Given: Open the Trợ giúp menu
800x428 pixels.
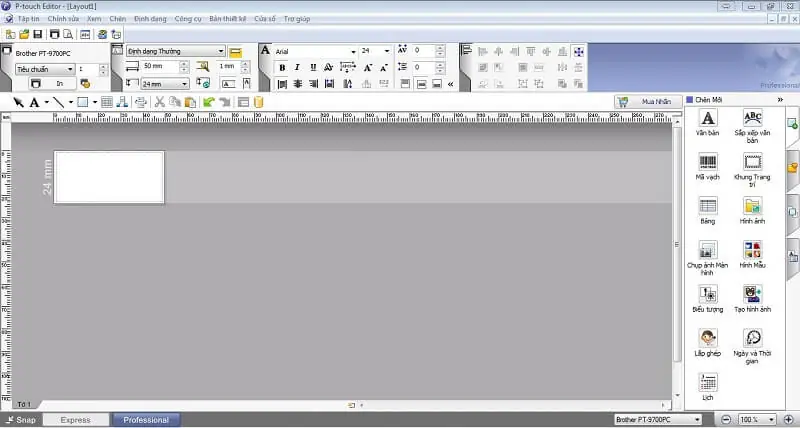Looking at the screenshot, I should coord(297,19).
